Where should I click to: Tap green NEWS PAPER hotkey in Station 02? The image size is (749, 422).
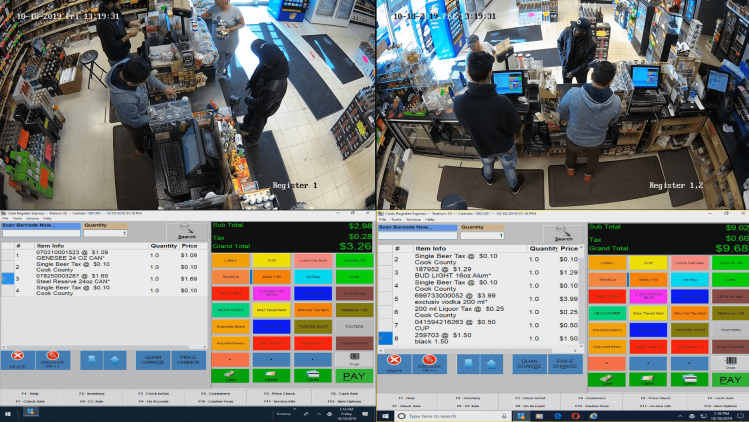tap(230, 310)
